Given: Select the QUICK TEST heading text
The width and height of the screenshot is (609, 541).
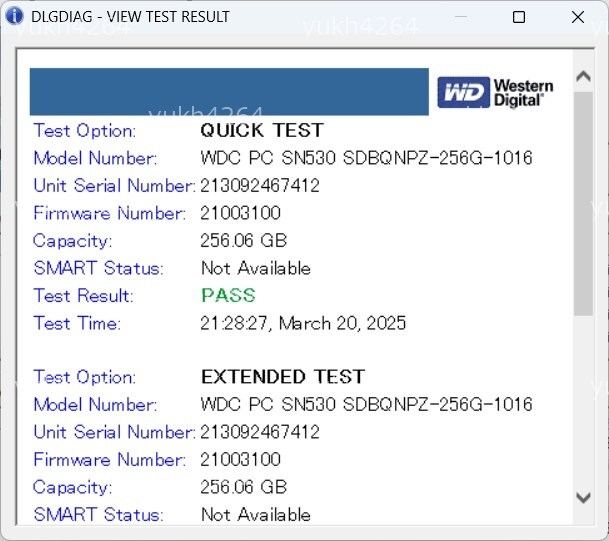Looking at the screenshot, I should [262, 130].
